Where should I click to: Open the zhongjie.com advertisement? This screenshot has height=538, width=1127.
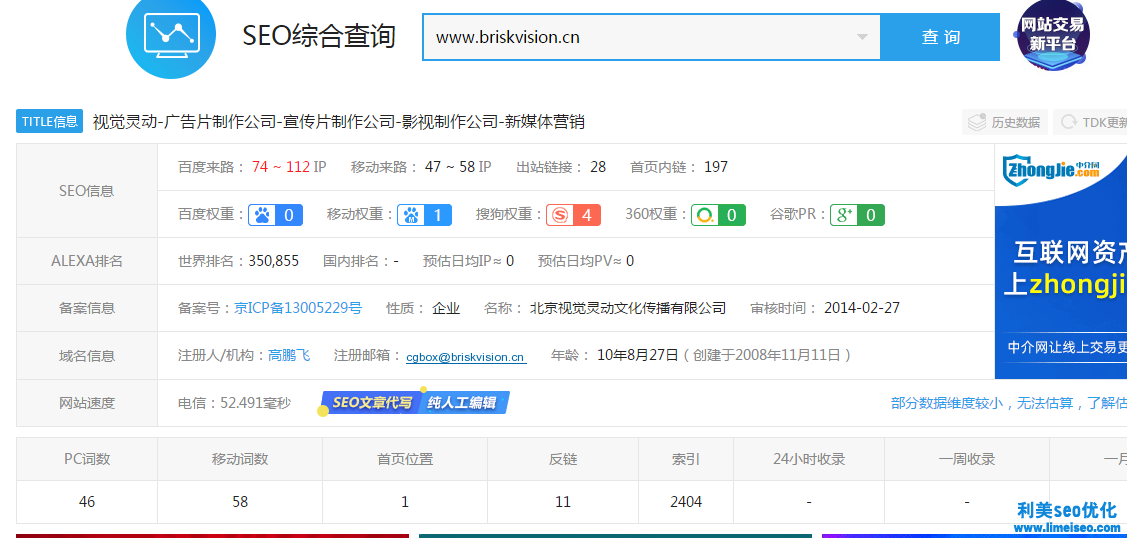(x=1061, y=261)
